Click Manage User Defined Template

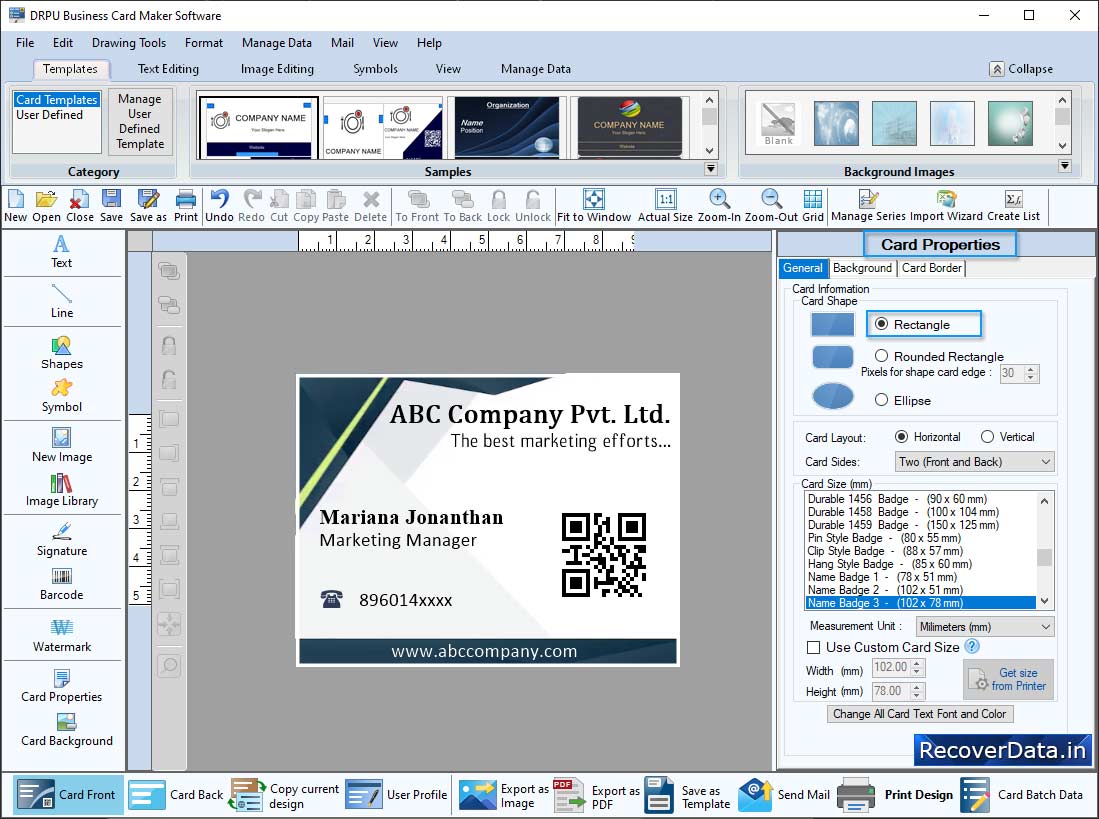tap(140, 121)
